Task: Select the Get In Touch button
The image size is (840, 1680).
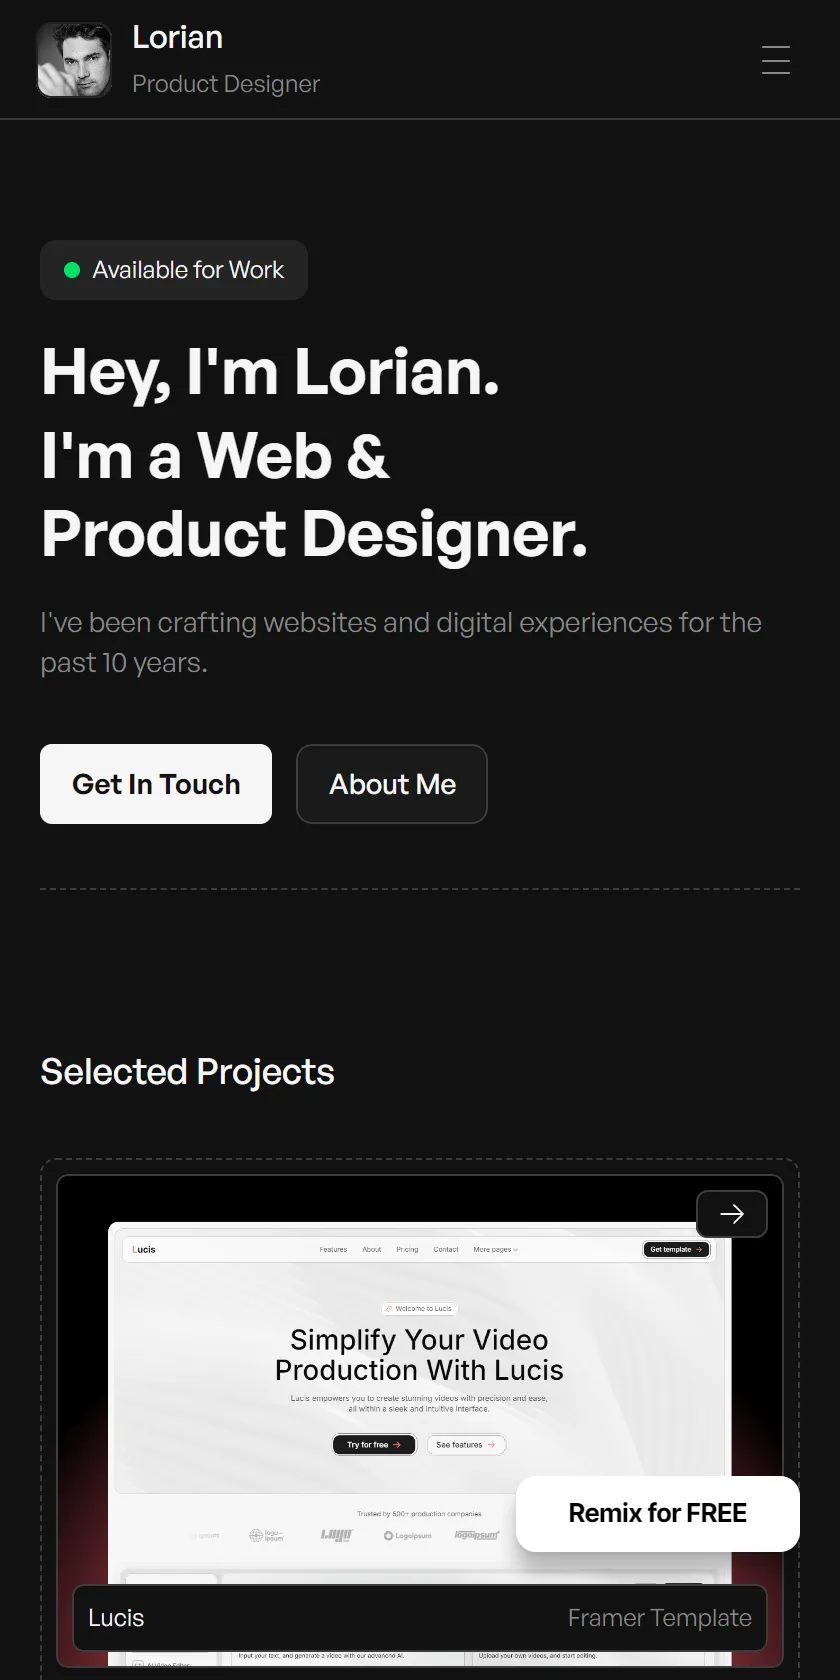Action: click(156, 784)
